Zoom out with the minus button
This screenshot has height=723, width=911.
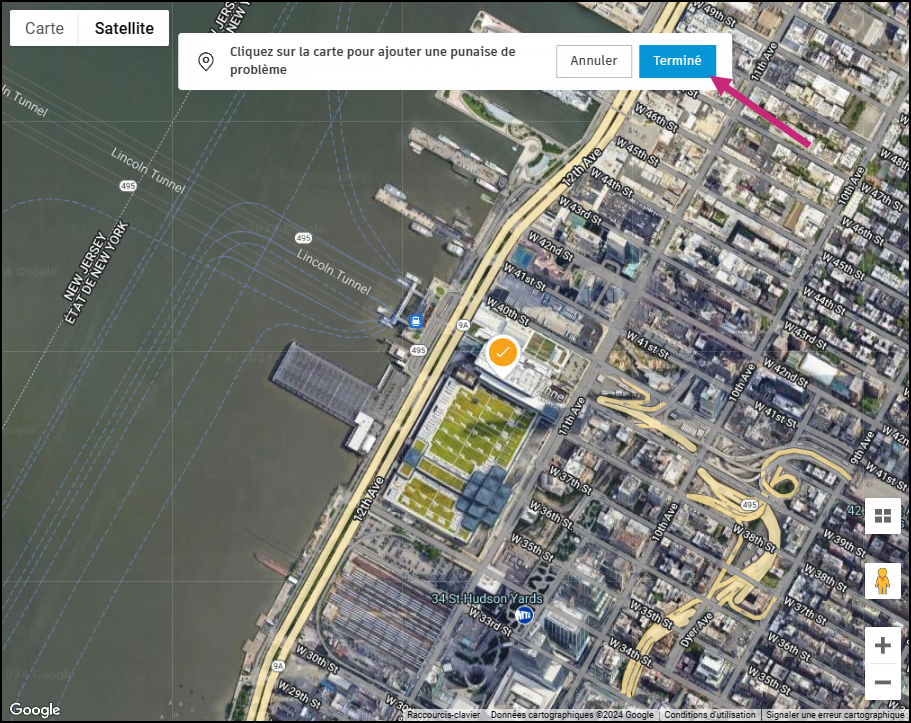click(883, 682)
